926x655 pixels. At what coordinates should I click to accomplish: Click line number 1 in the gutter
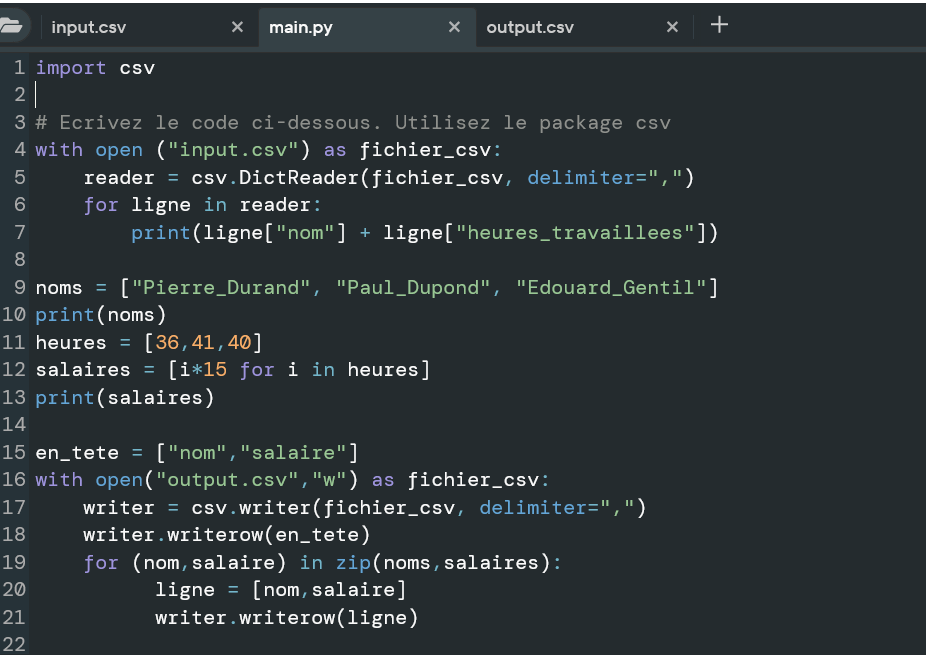pyautogui.click(x=19, y=68)
